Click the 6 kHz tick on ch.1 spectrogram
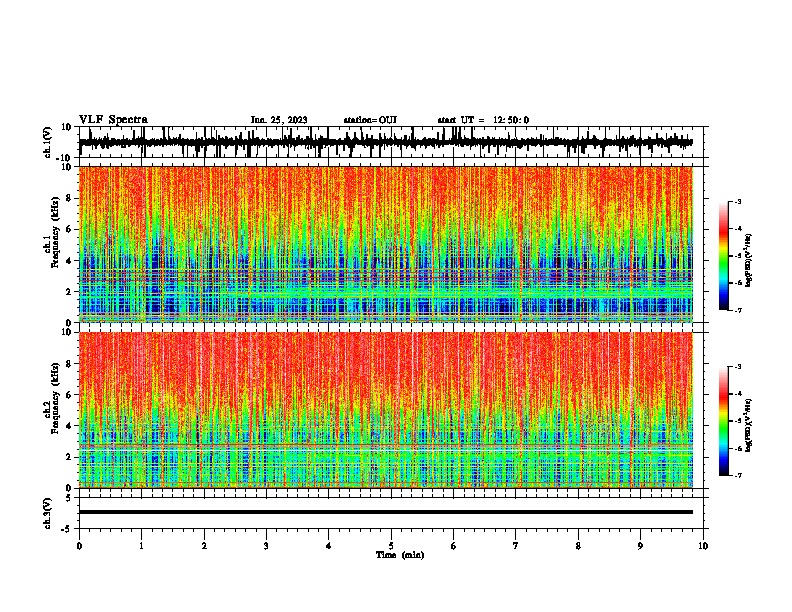 coord(70,230)
